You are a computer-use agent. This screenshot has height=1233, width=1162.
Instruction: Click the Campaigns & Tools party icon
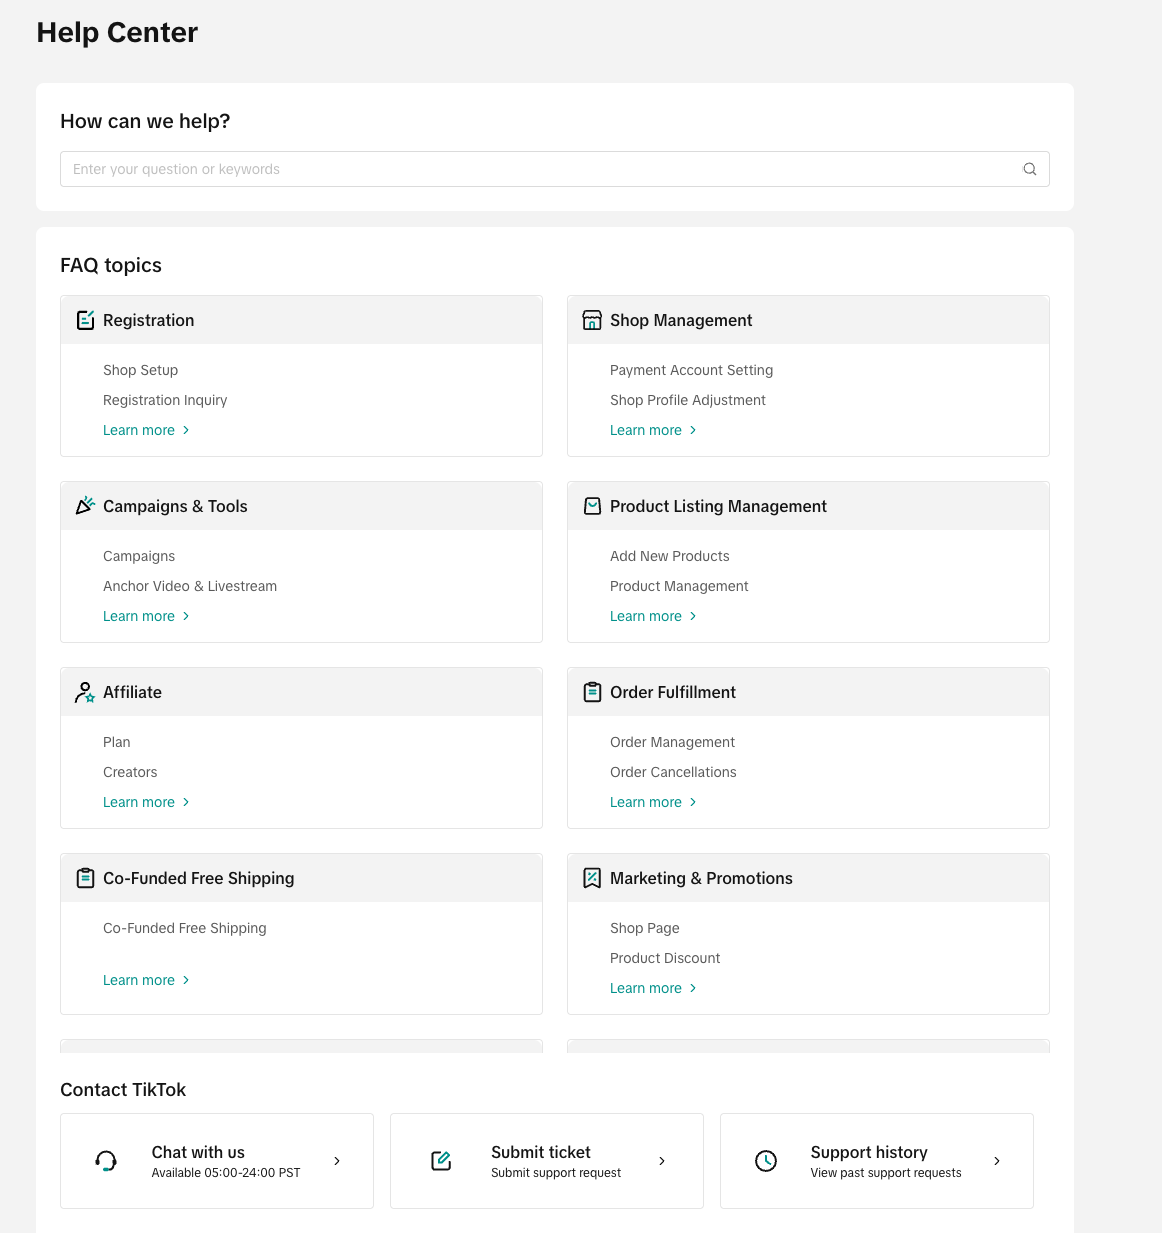coord(86,506)
